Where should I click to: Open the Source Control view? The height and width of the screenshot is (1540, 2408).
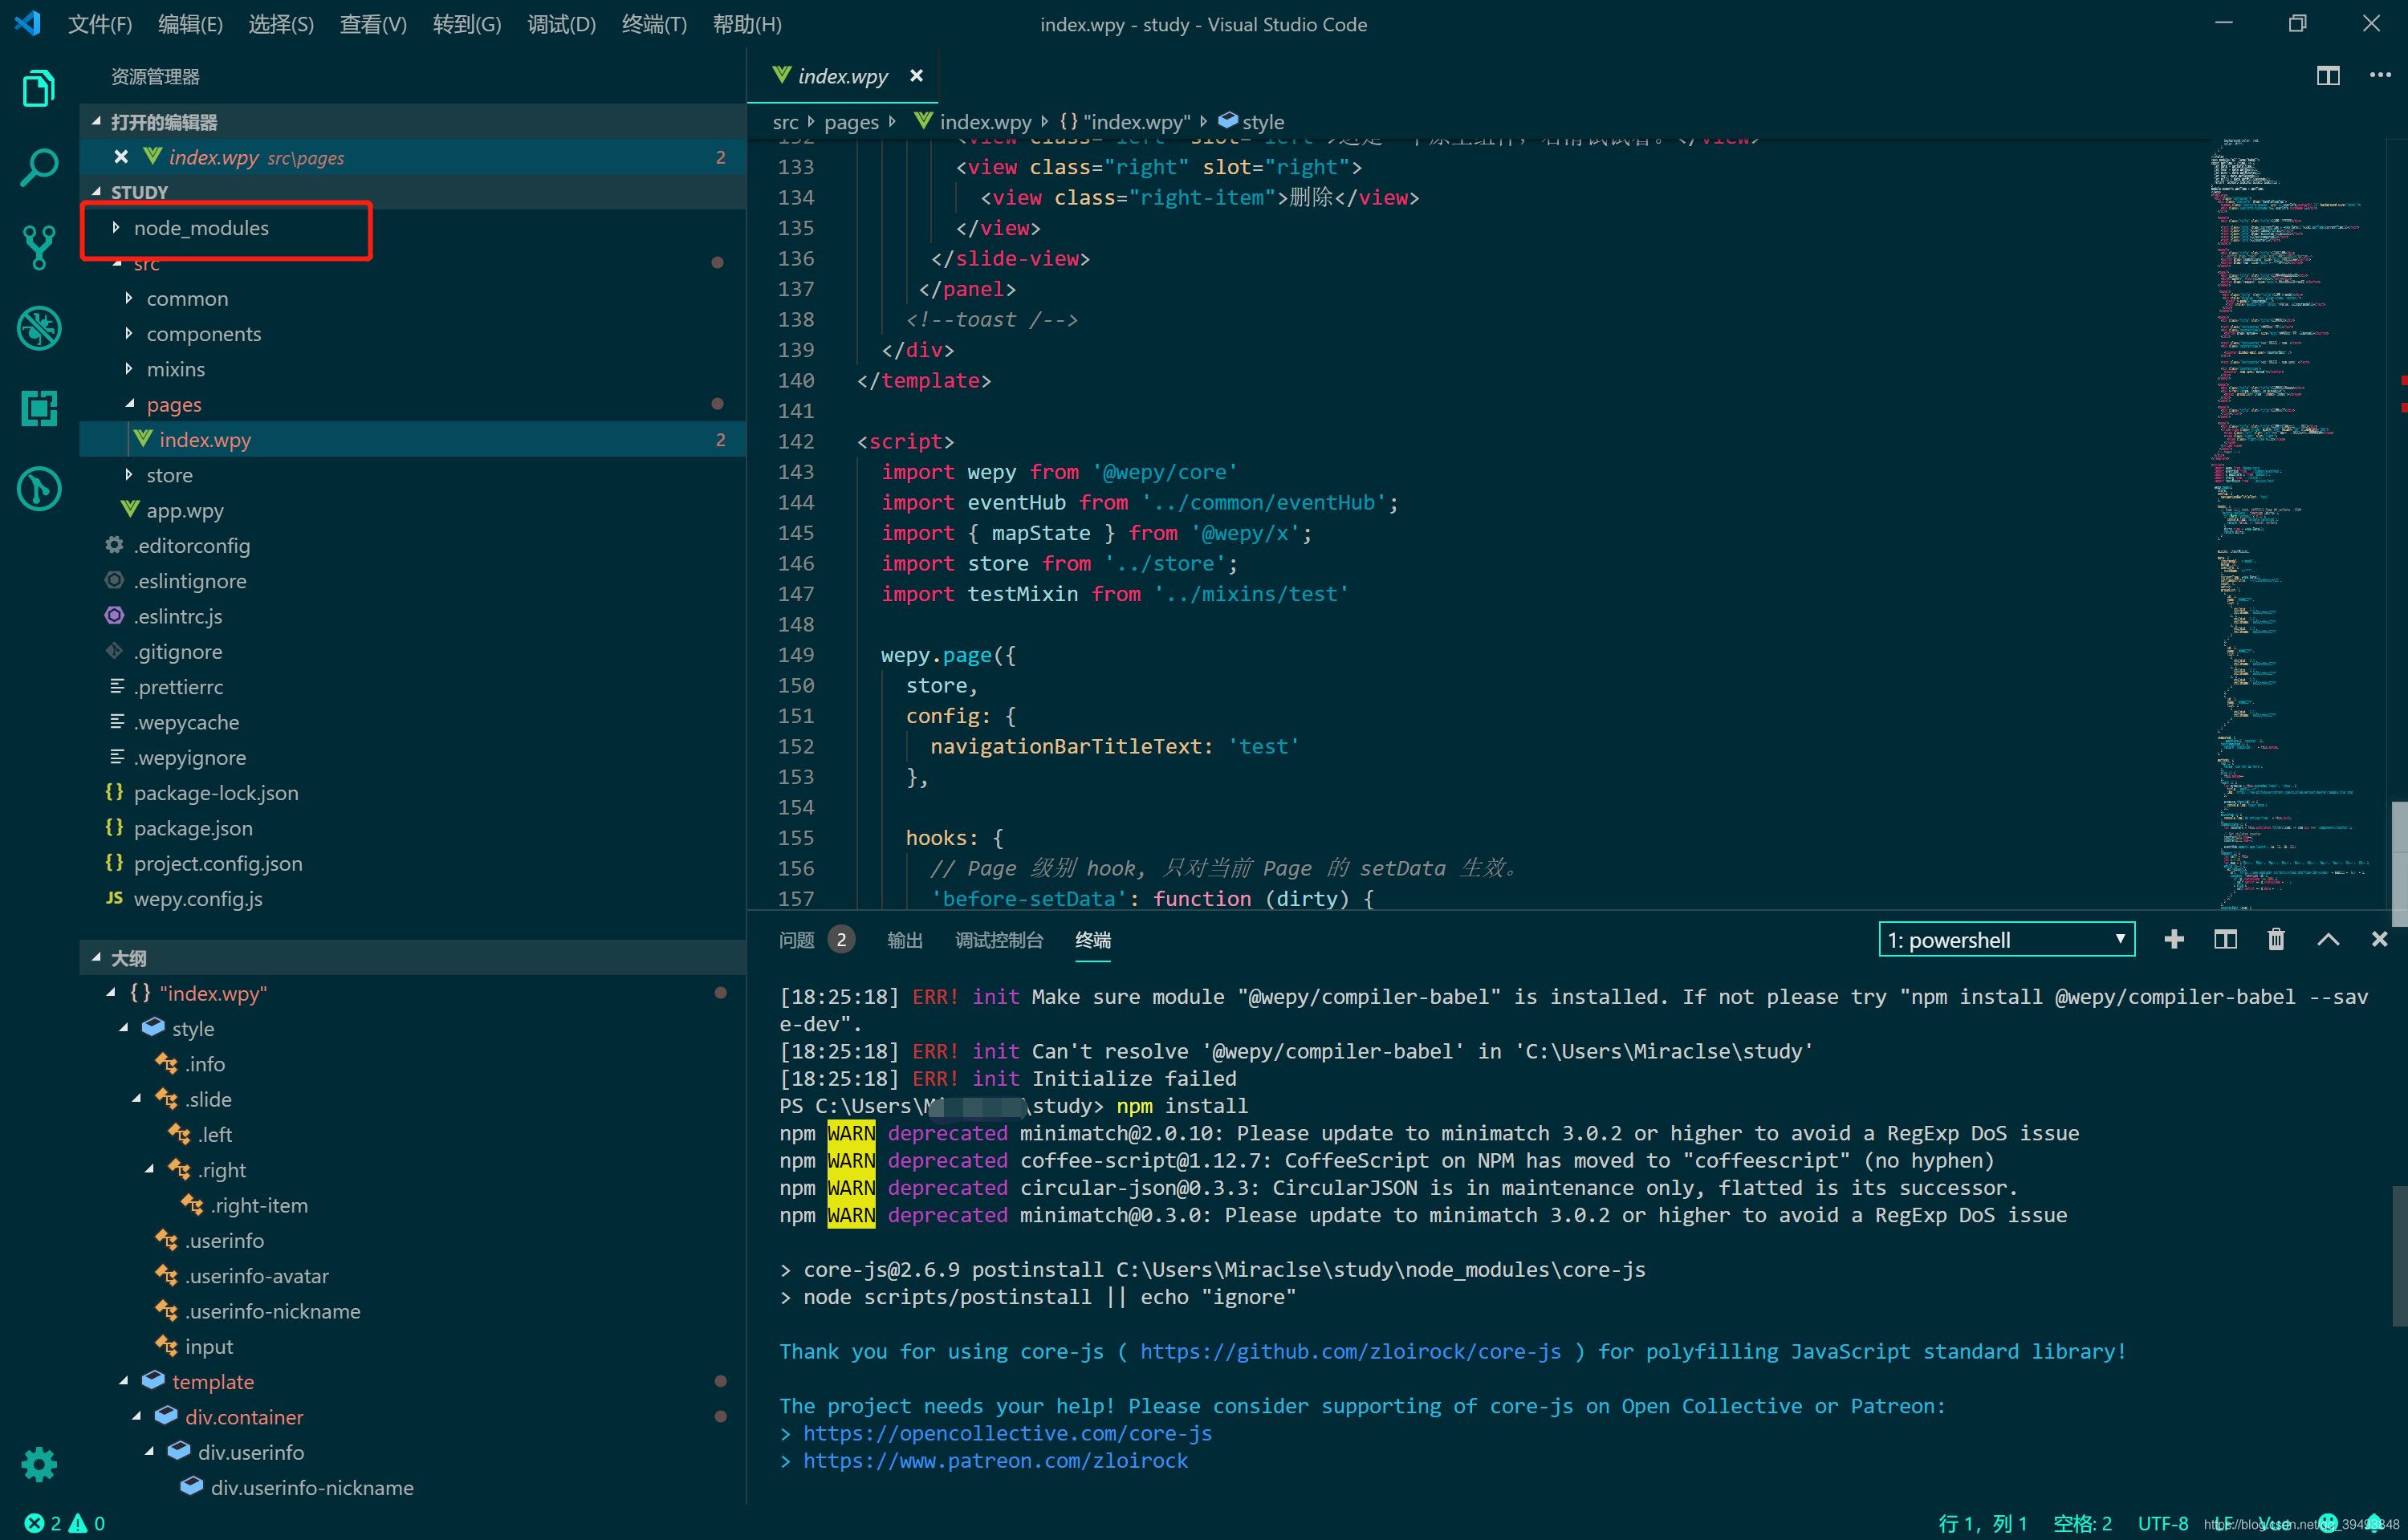(x=38, y=248)
